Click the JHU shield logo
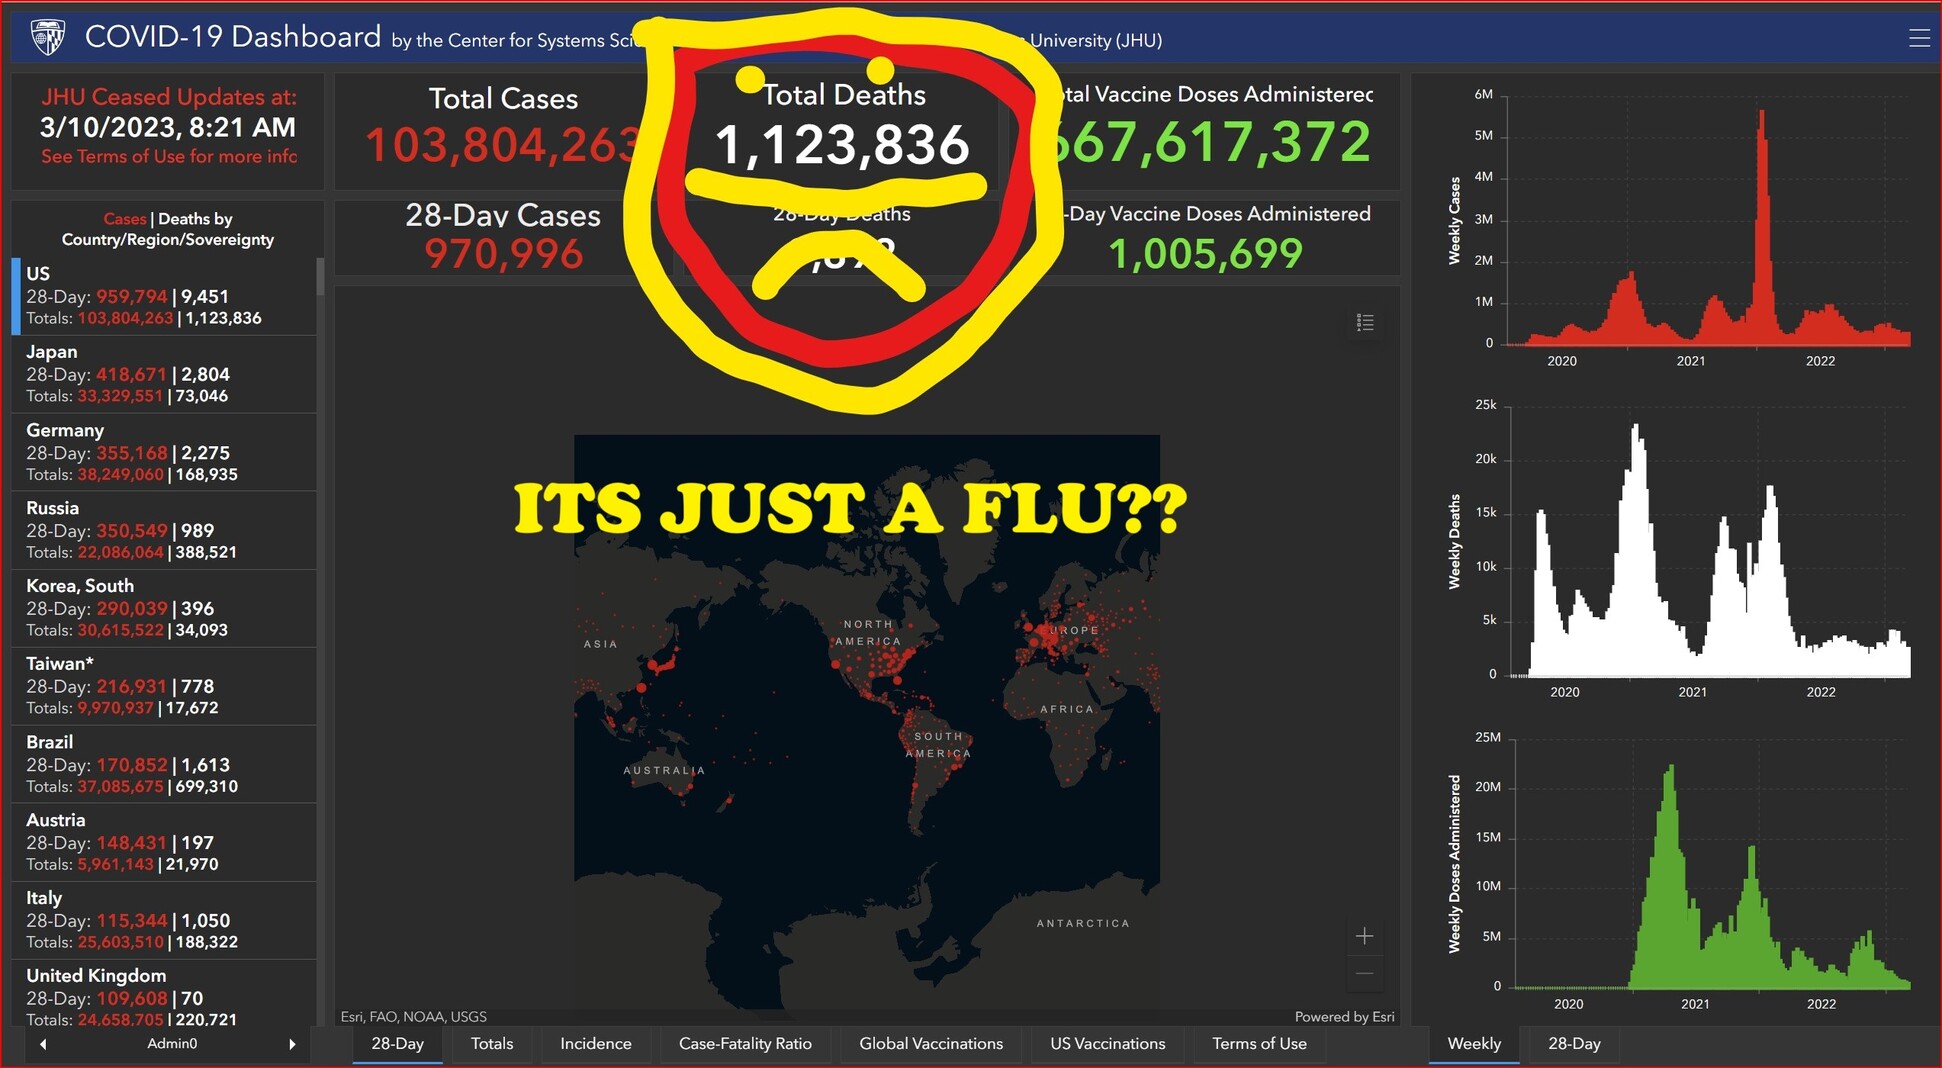The width and height of the screenshot is (1942, 1068). [48, 37]
